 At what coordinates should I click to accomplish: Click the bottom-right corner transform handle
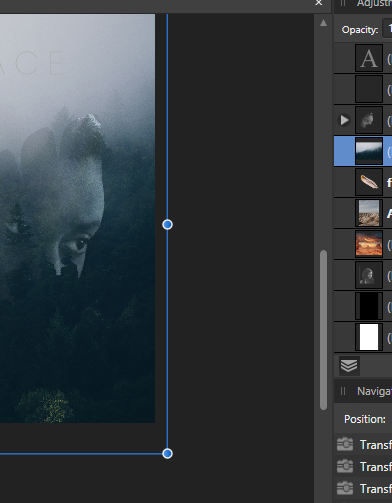(167, 454)
